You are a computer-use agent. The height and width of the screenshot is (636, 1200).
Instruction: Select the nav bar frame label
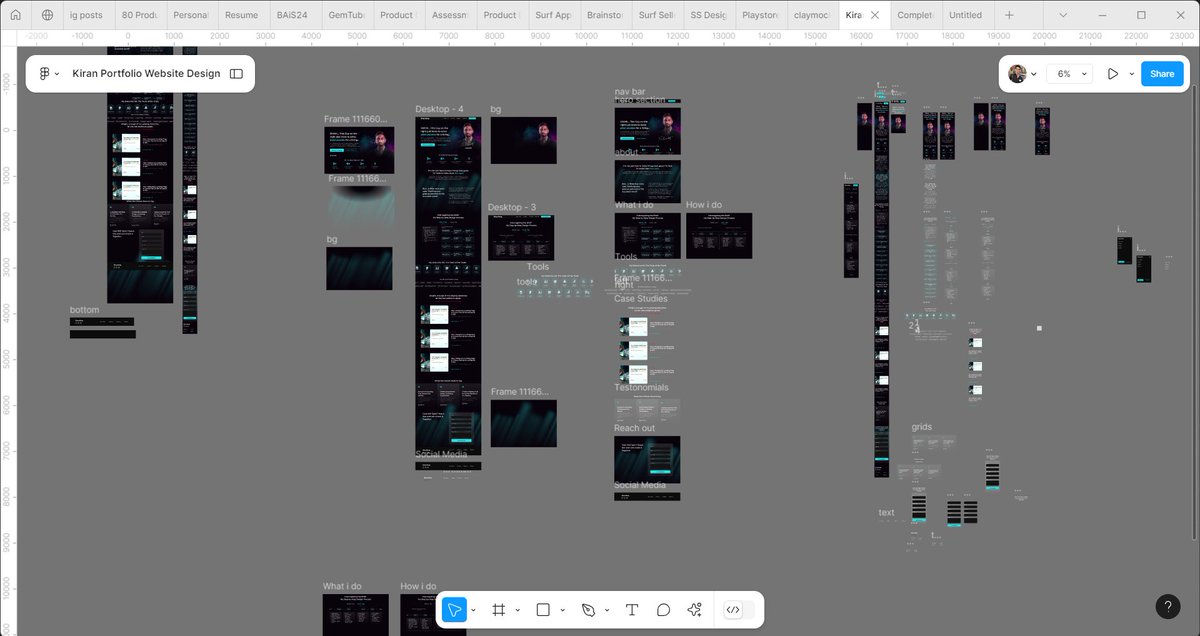pos(629,92)
